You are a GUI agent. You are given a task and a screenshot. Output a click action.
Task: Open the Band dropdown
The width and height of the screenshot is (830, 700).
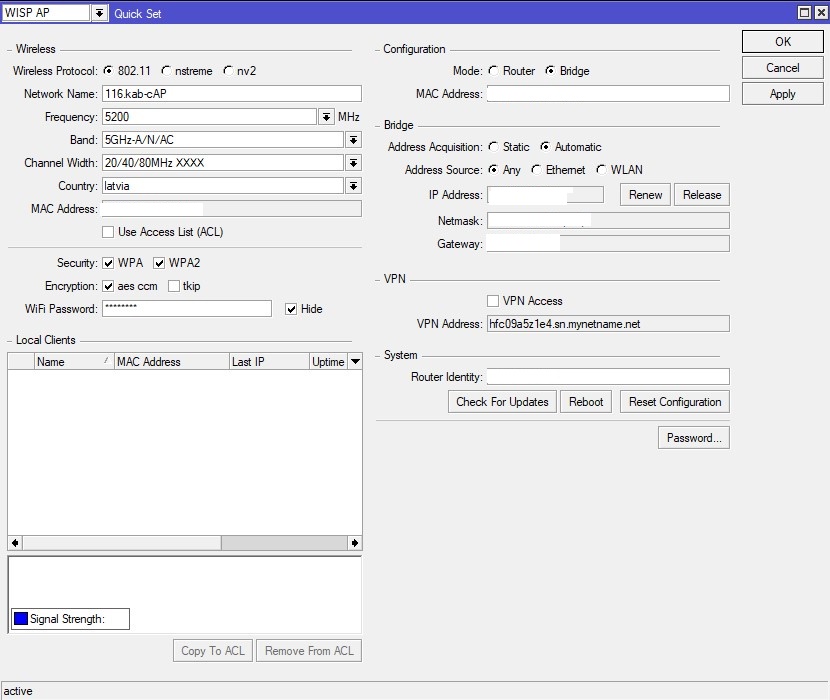[x=352, y=140]
